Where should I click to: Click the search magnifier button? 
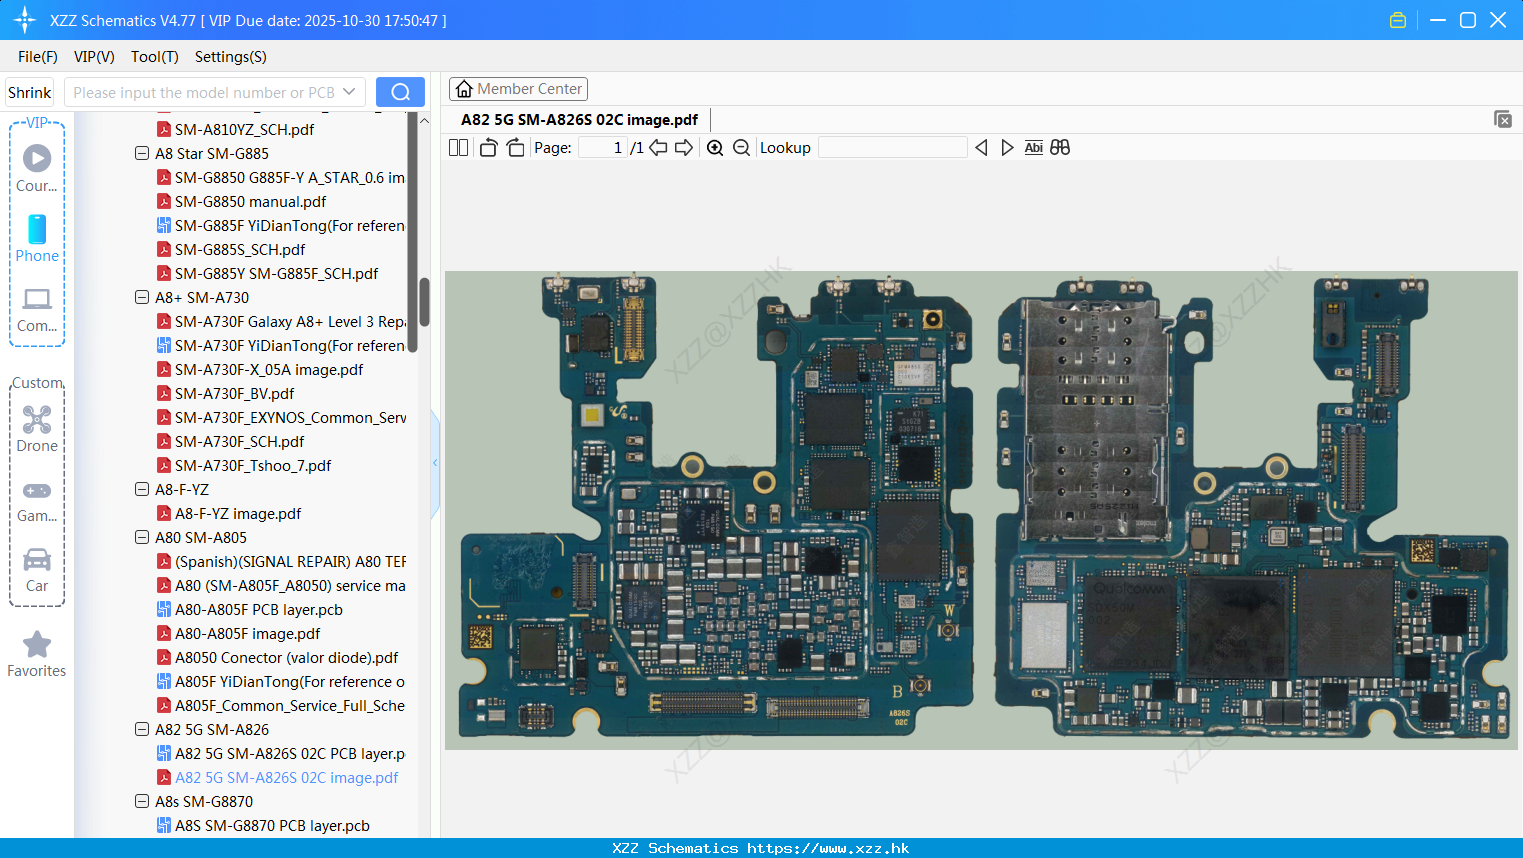[x=400, y=92]
